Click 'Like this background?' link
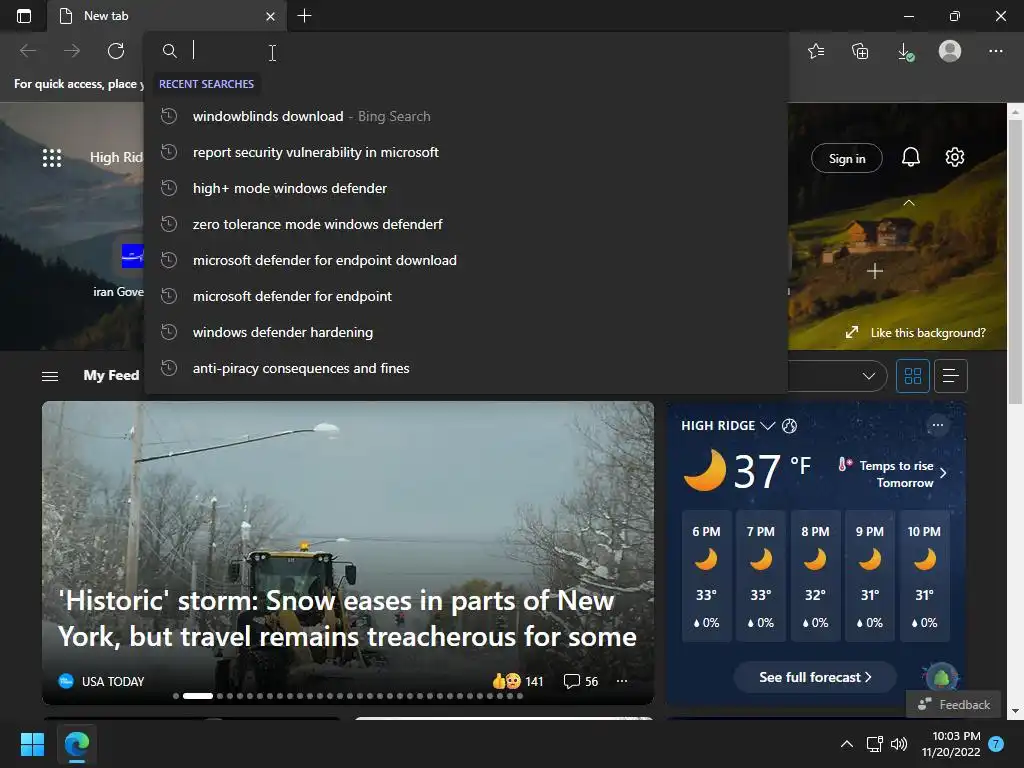 click(927, 332)
